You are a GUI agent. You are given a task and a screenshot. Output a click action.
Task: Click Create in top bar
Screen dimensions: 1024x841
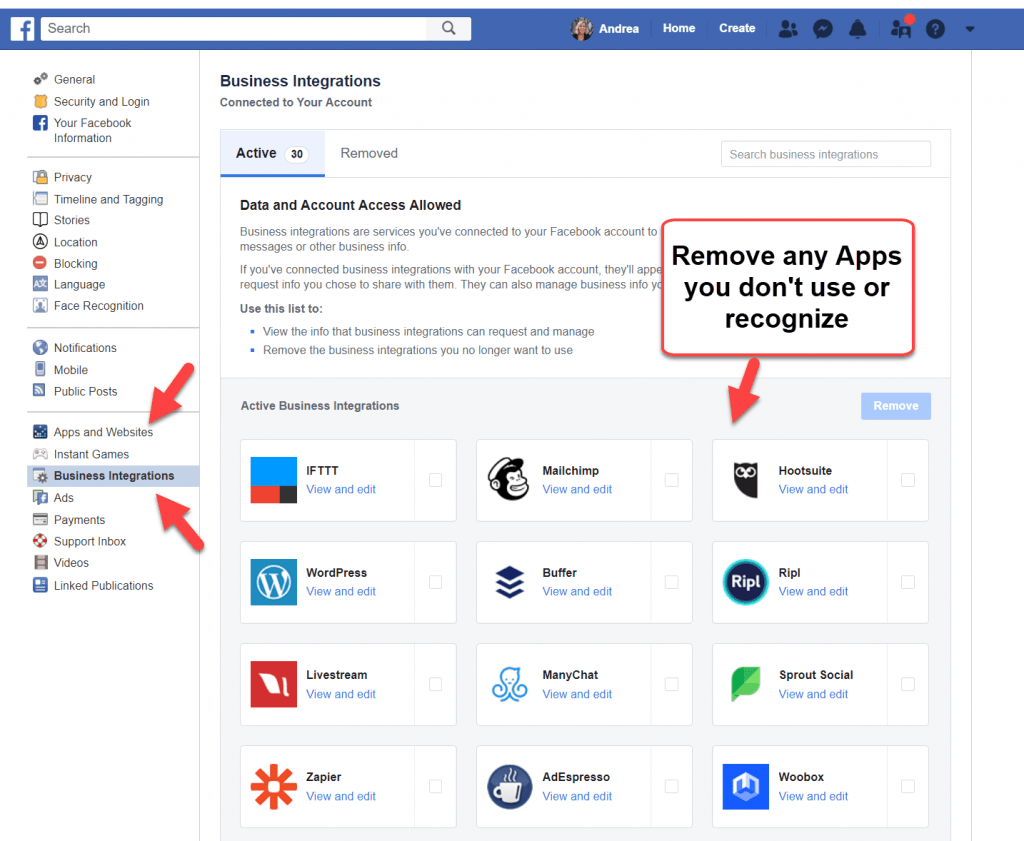tap(737, 29)
